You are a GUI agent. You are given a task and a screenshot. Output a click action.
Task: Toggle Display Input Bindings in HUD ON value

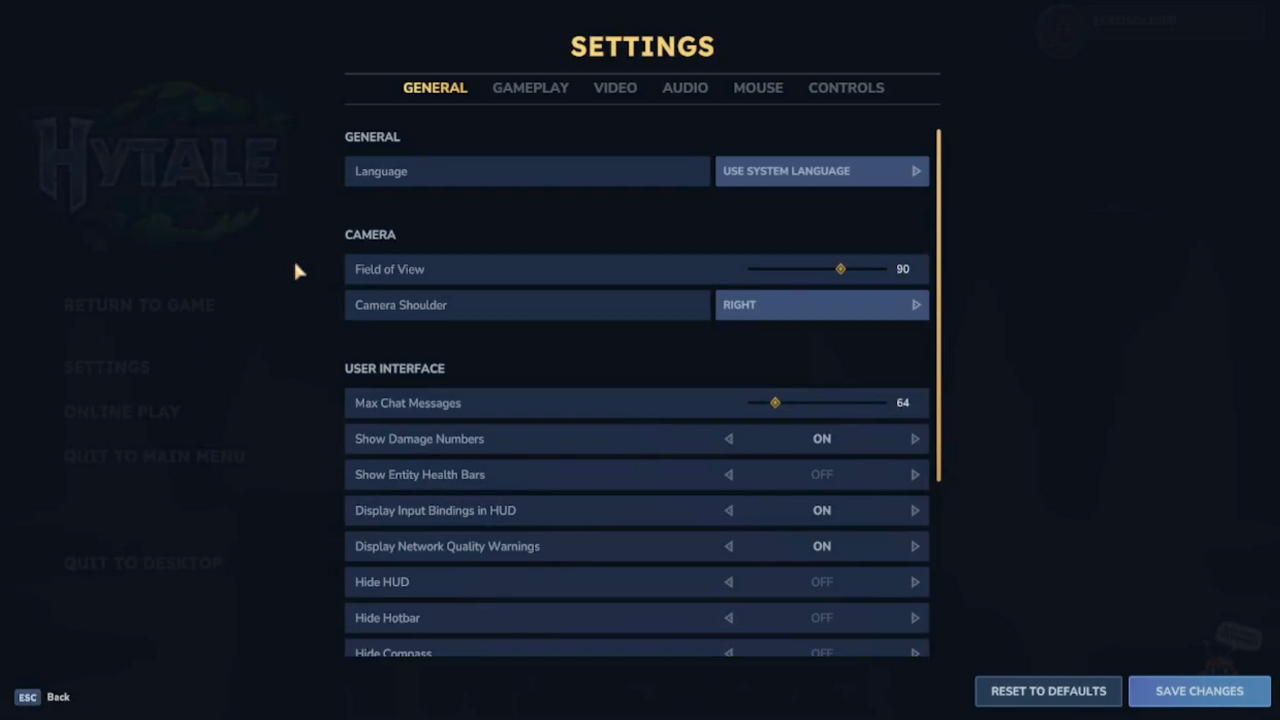821,511
